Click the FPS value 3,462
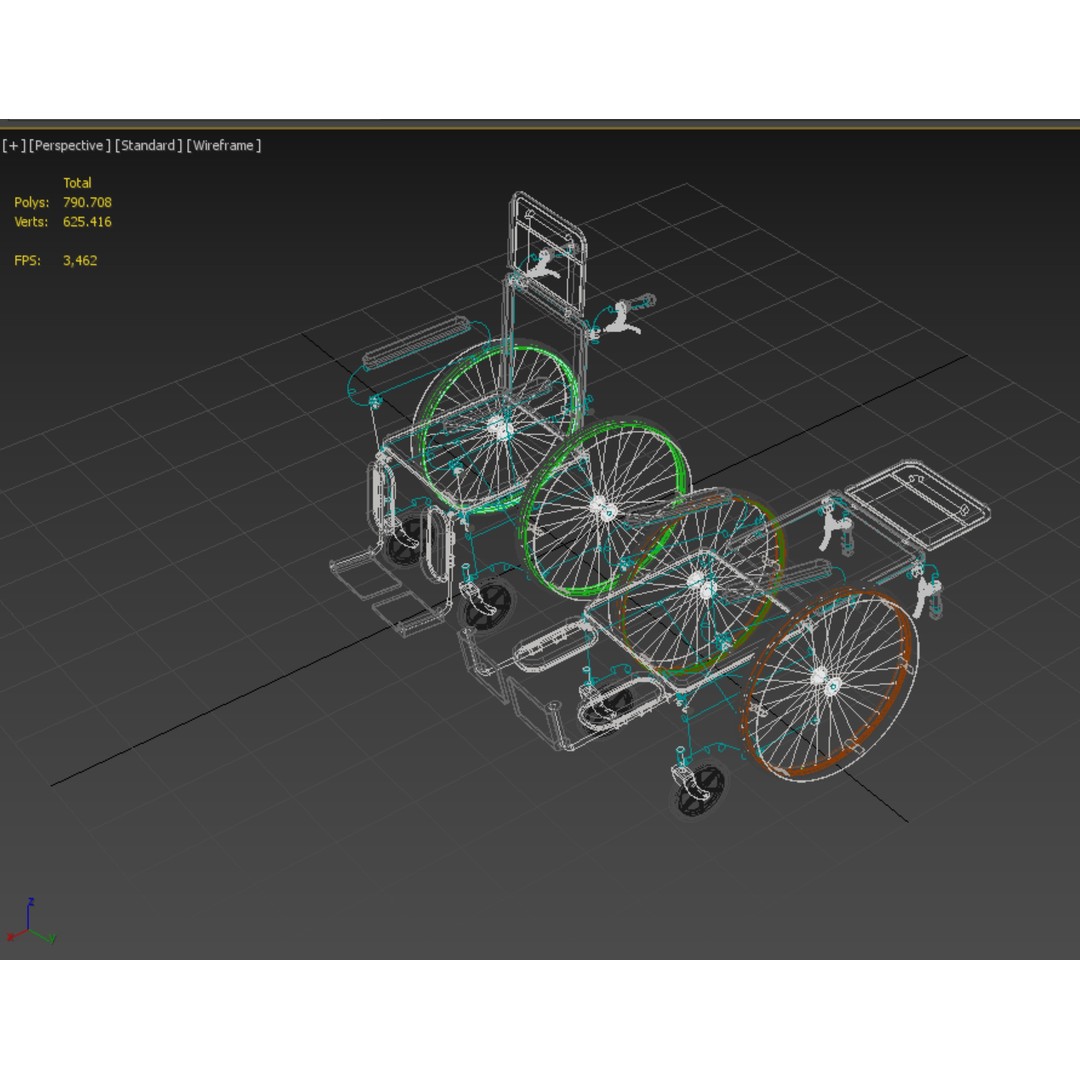Viewport: 1080px width, 1080px height. [x=80, y=260]
